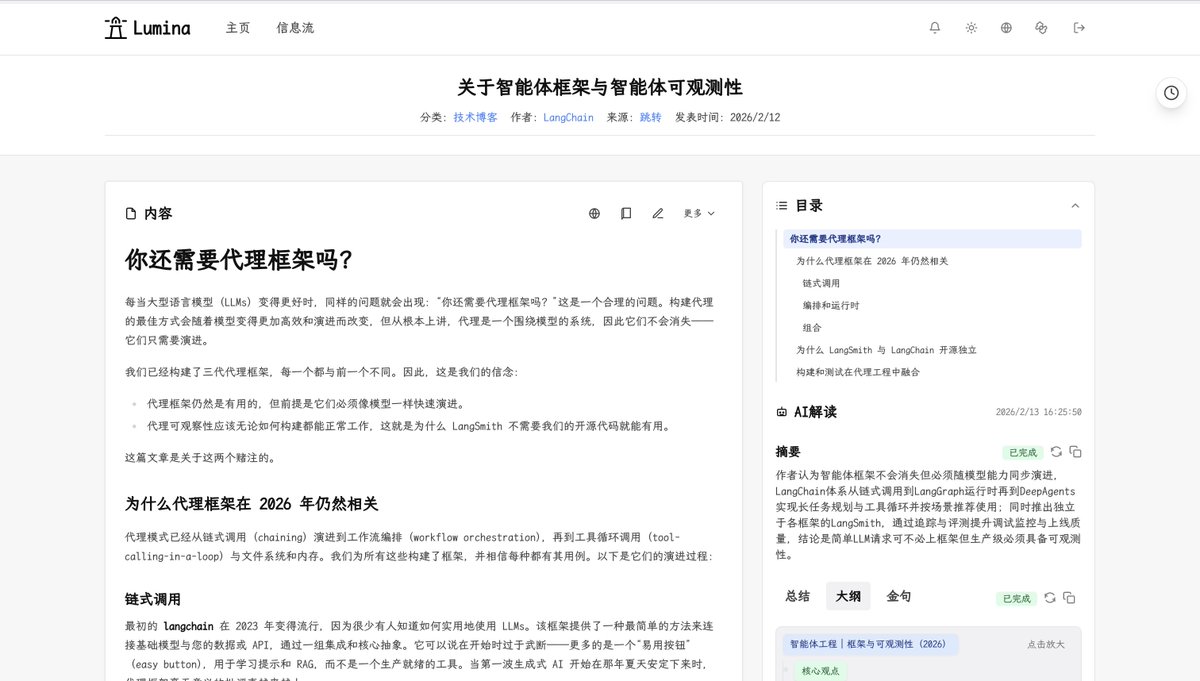Click the AI解读 robot icon

click(782, 412)
